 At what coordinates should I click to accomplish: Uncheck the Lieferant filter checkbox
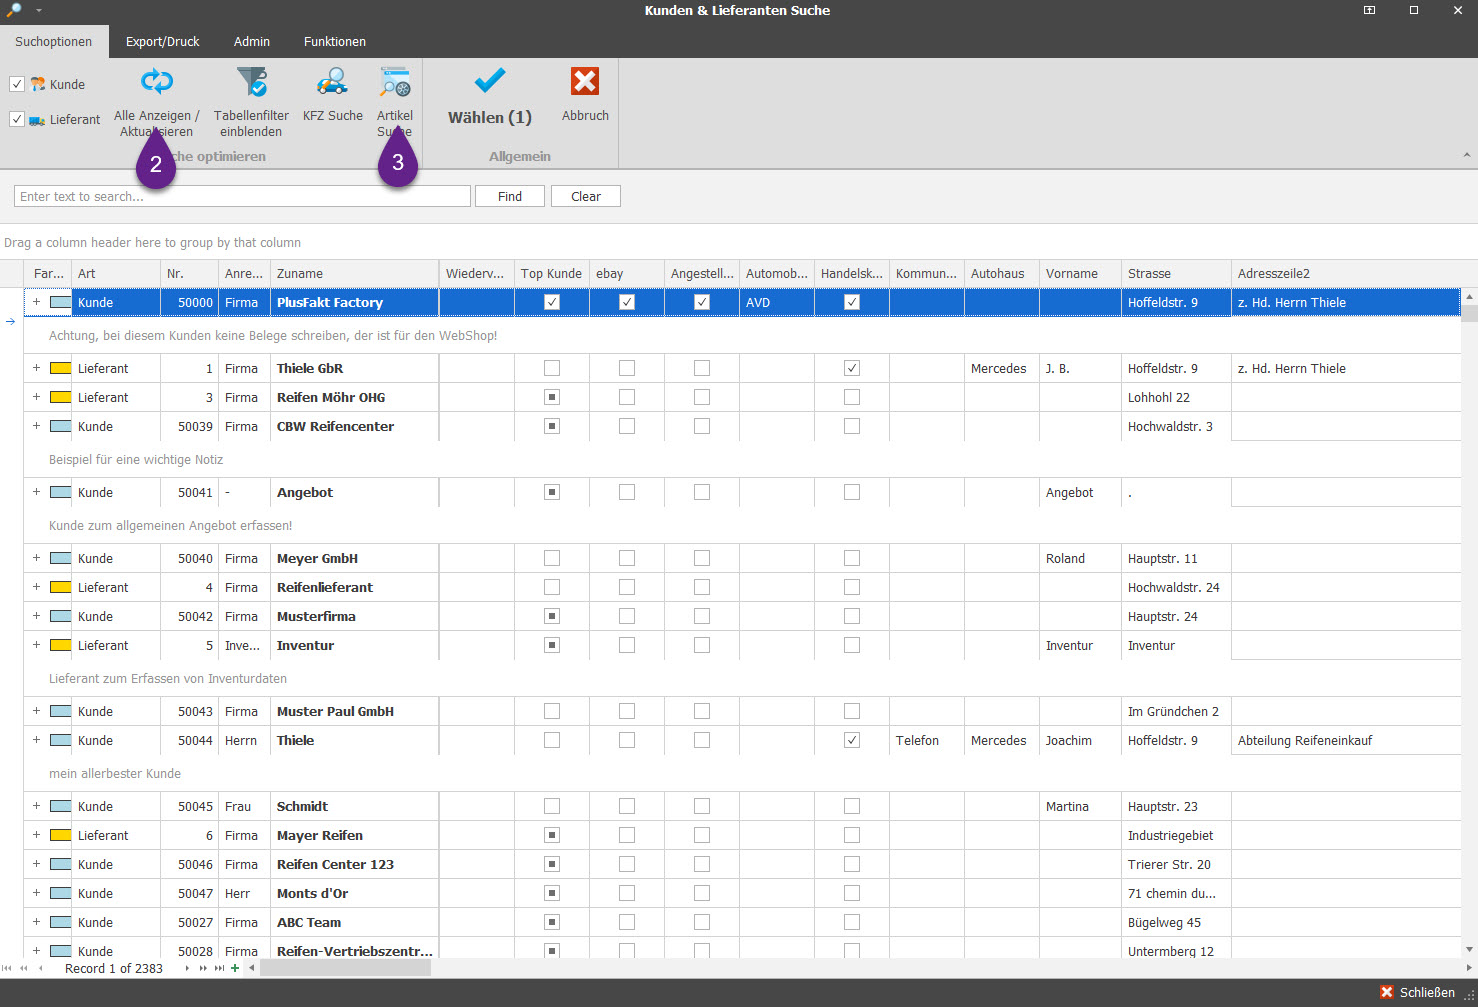[x=17, y=119]
